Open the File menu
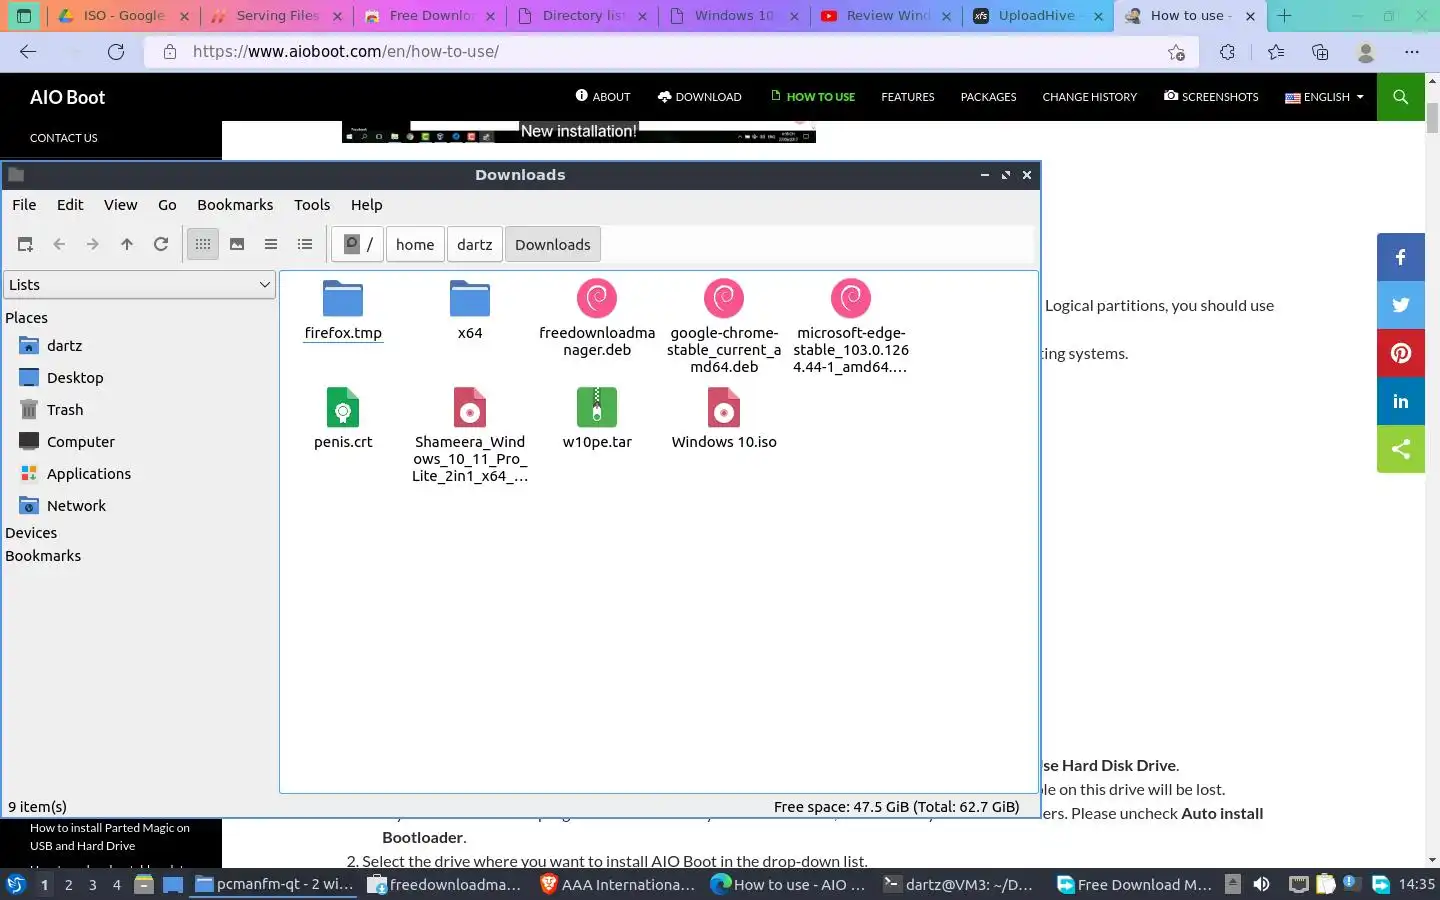 [24, 204]
